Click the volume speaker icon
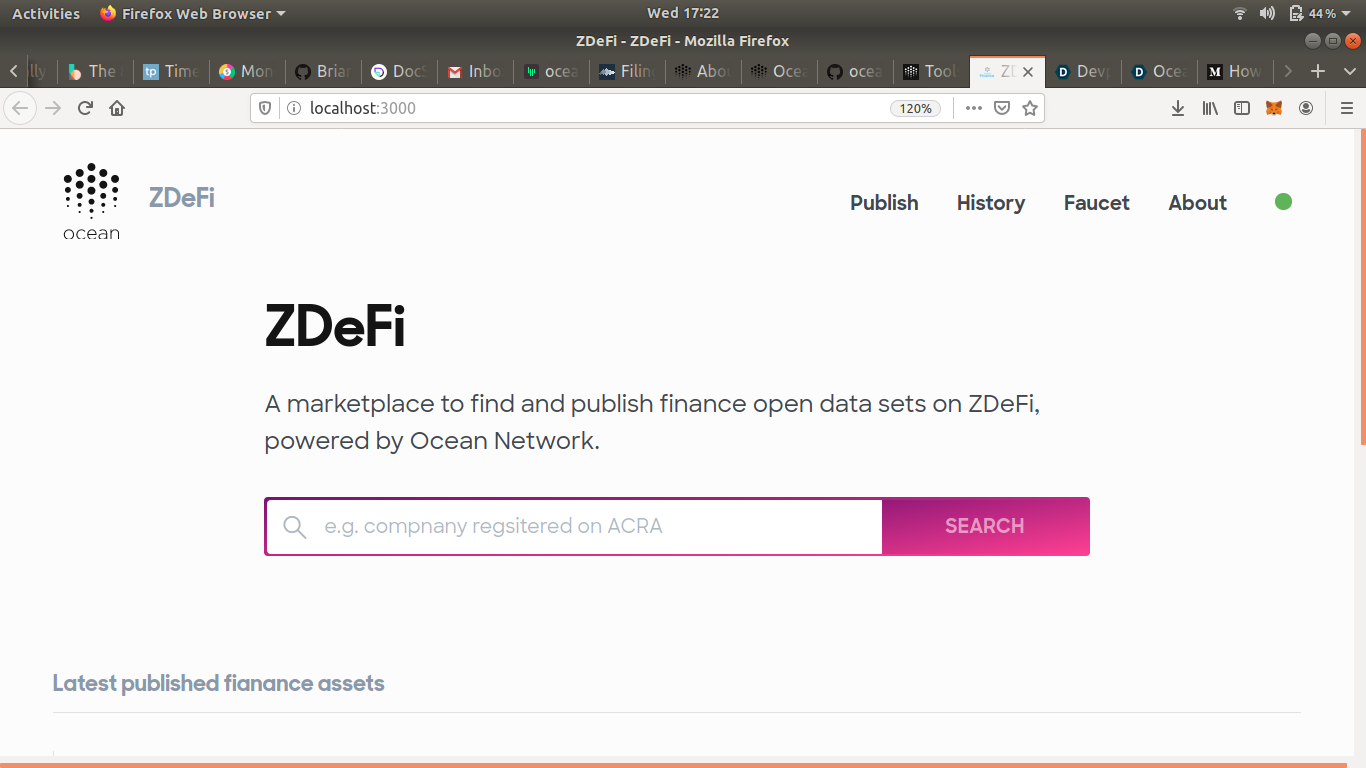 pos(1267,13)
